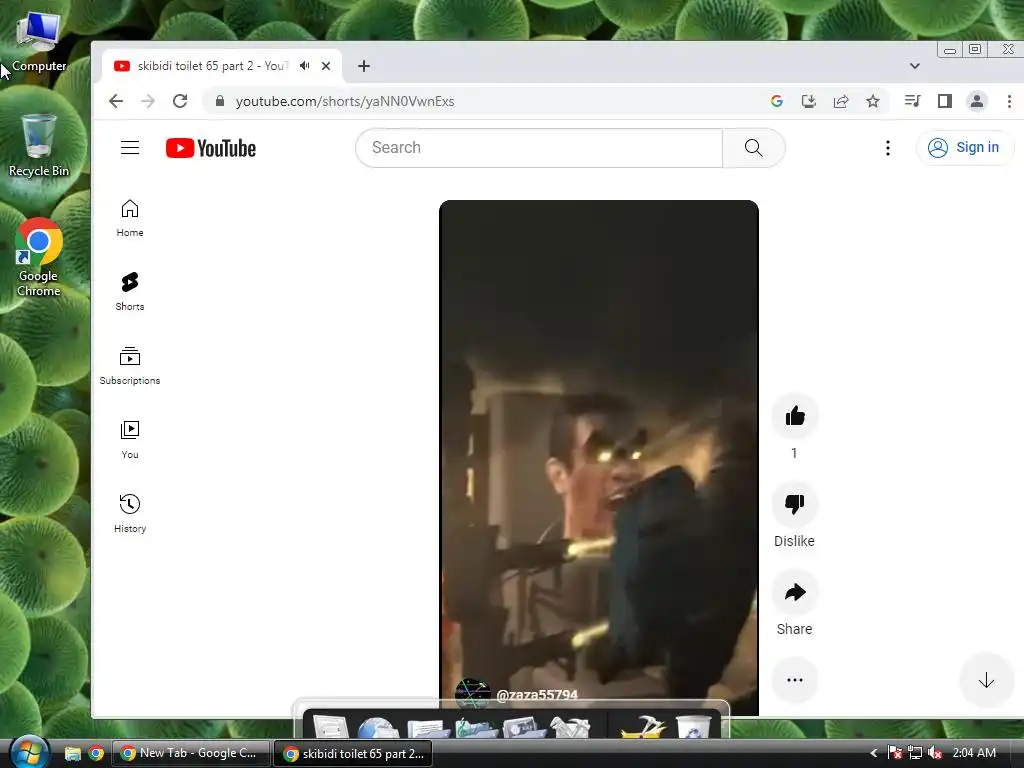Open Home in the YouTube sidebar
The image size is (1024, 768).
(x=130, y=218)
